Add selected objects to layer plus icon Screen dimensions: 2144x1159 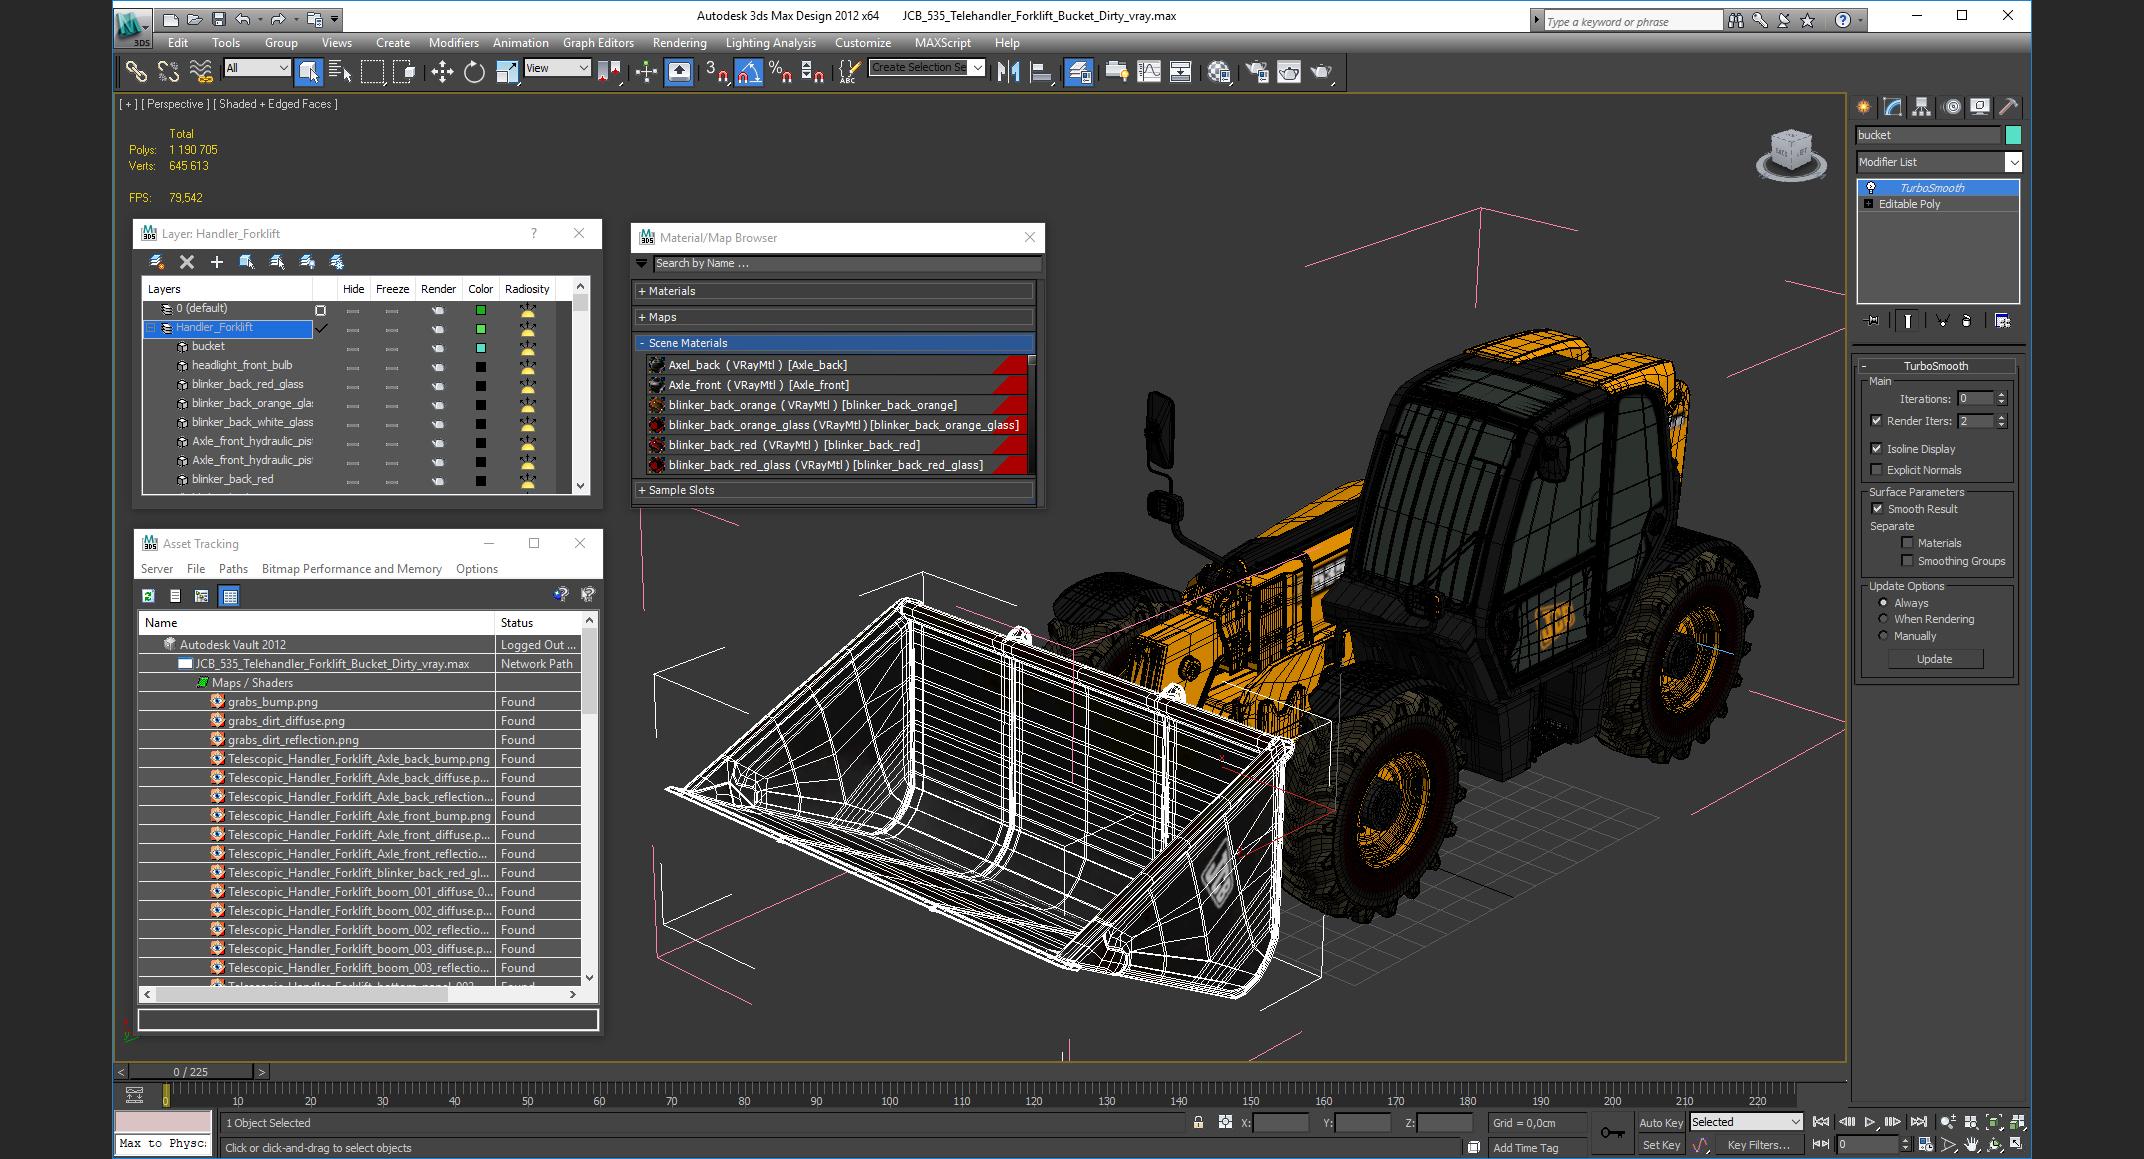click(217, 262)
